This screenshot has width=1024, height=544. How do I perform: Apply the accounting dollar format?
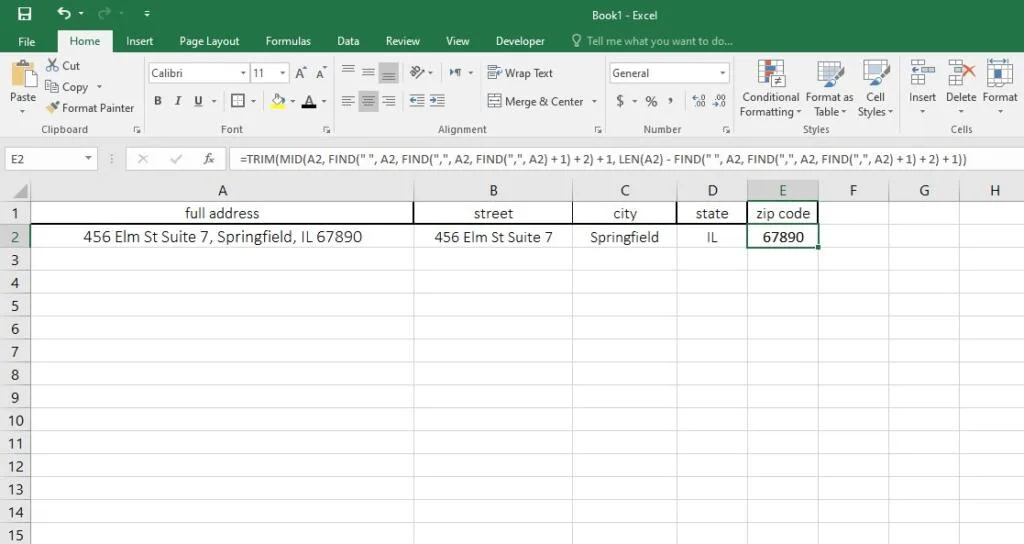[620, 101]
